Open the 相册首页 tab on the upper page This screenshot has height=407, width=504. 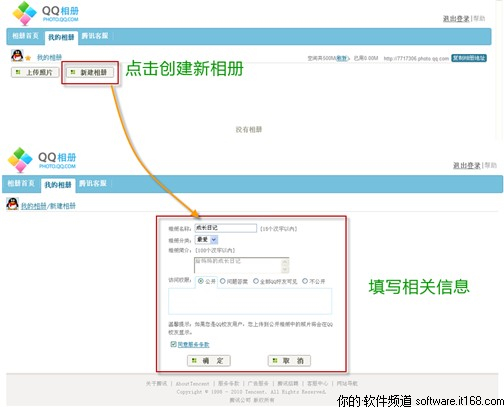(25, 36)
